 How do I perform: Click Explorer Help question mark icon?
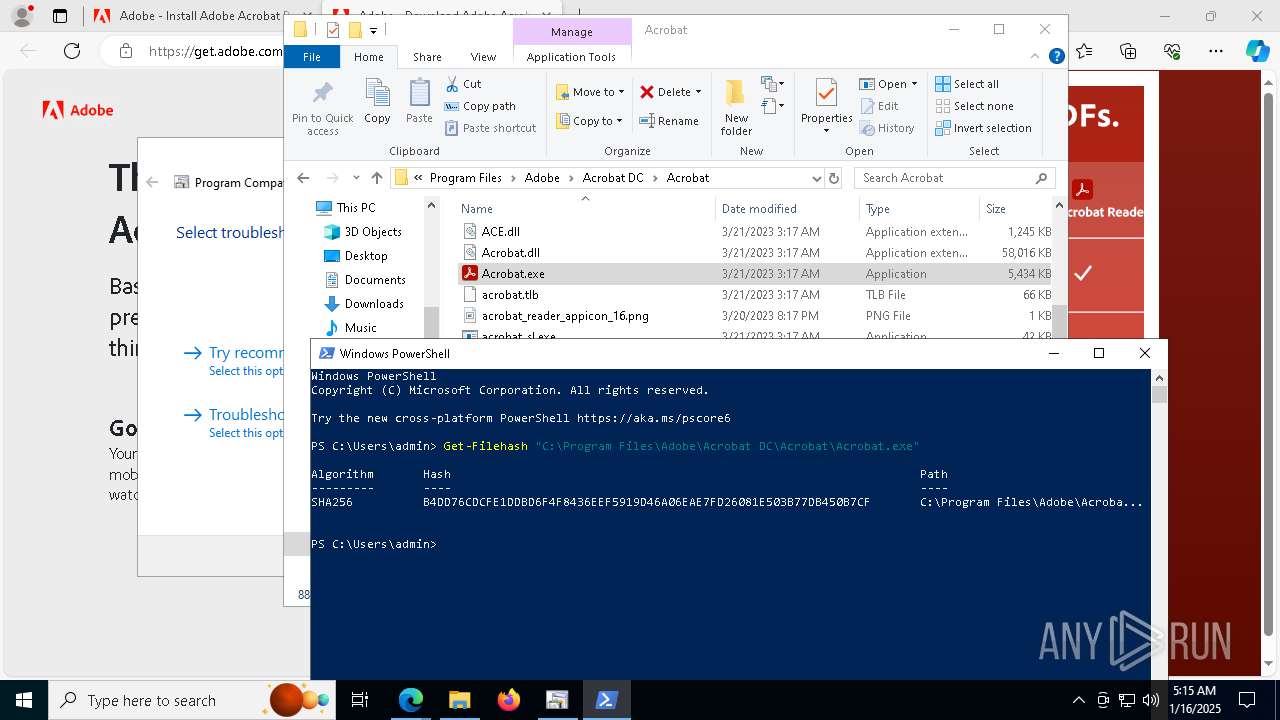point(1056,57)
